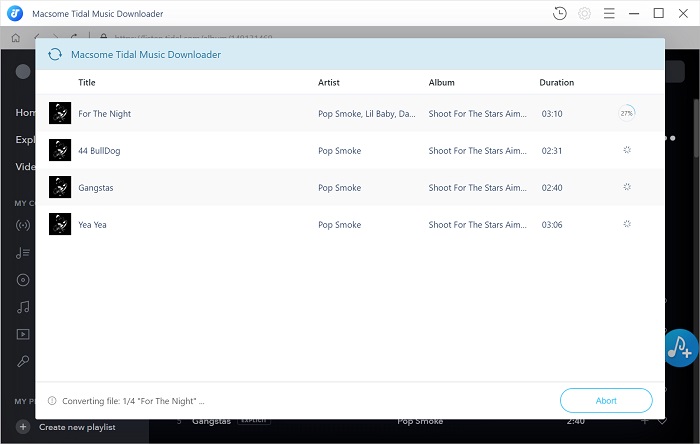Select the 44 BullDog track title
Screen dimensions: 700x444
pos(99,151)
